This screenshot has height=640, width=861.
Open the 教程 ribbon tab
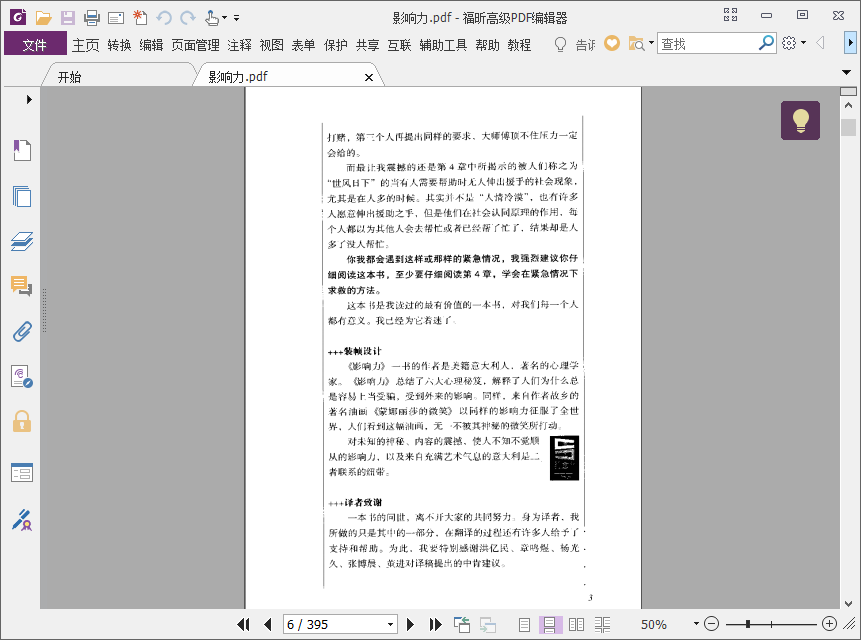click(519, 44)
